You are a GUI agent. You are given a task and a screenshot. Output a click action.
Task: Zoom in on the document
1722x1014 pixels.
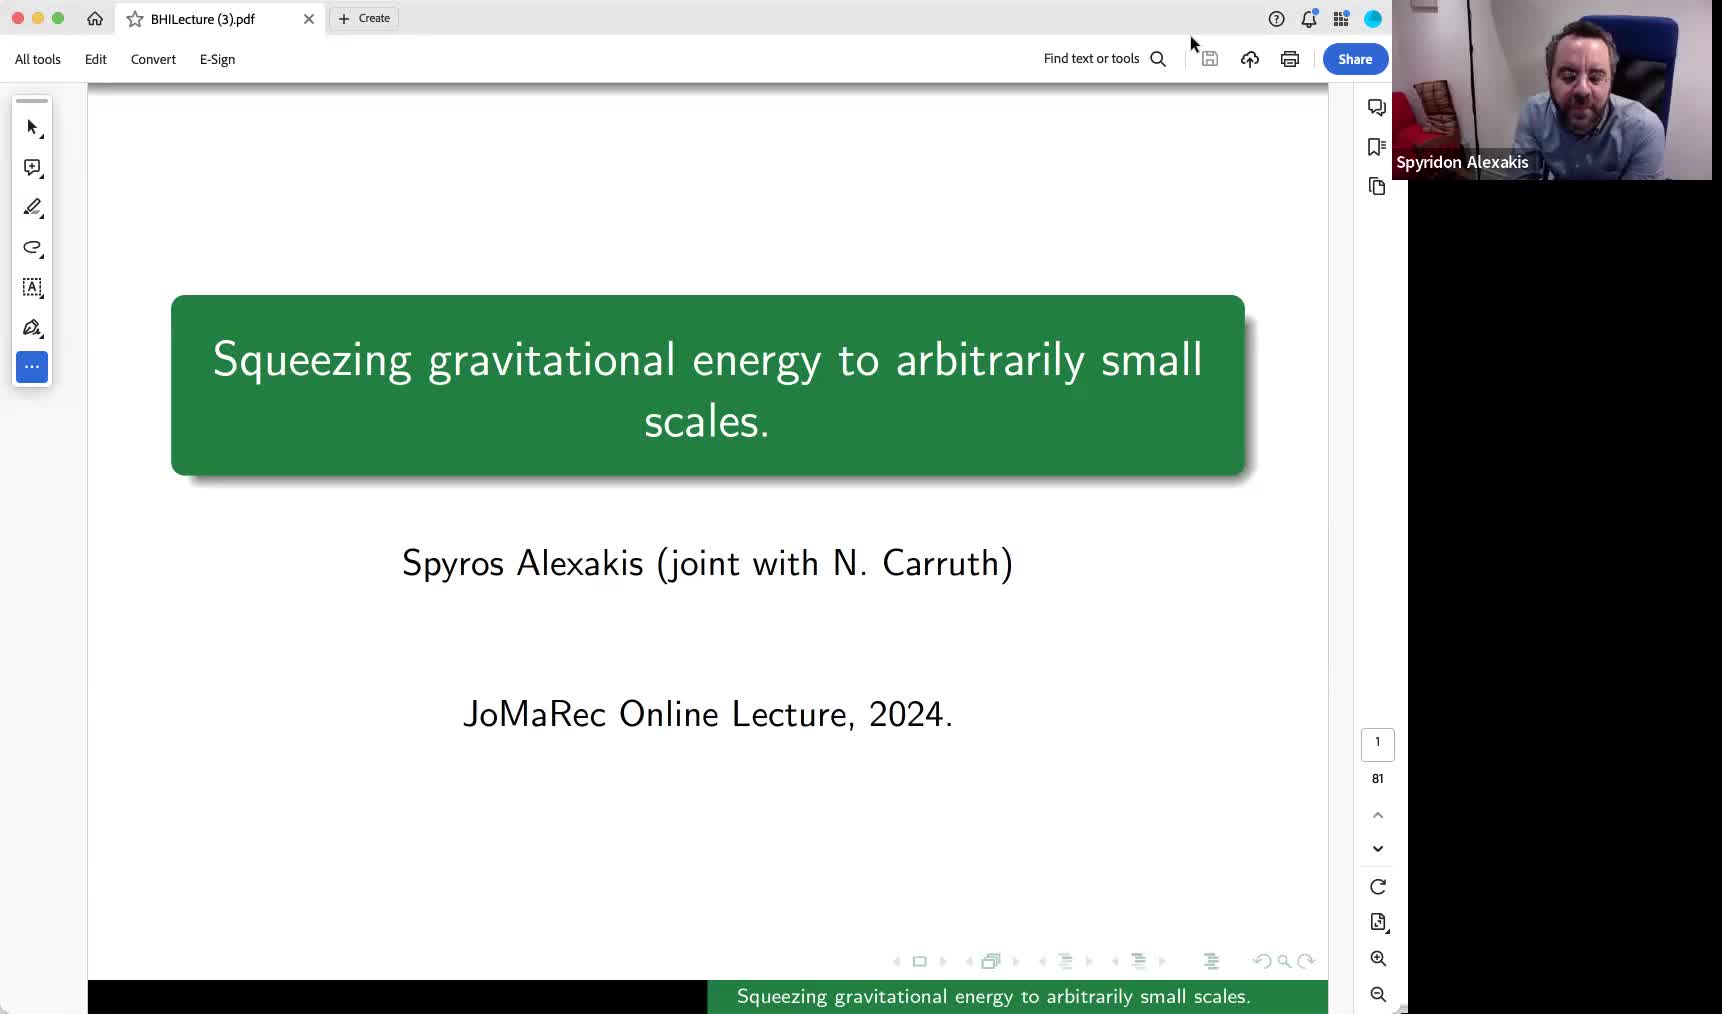pyautogui.click(x=1377, y=958)
